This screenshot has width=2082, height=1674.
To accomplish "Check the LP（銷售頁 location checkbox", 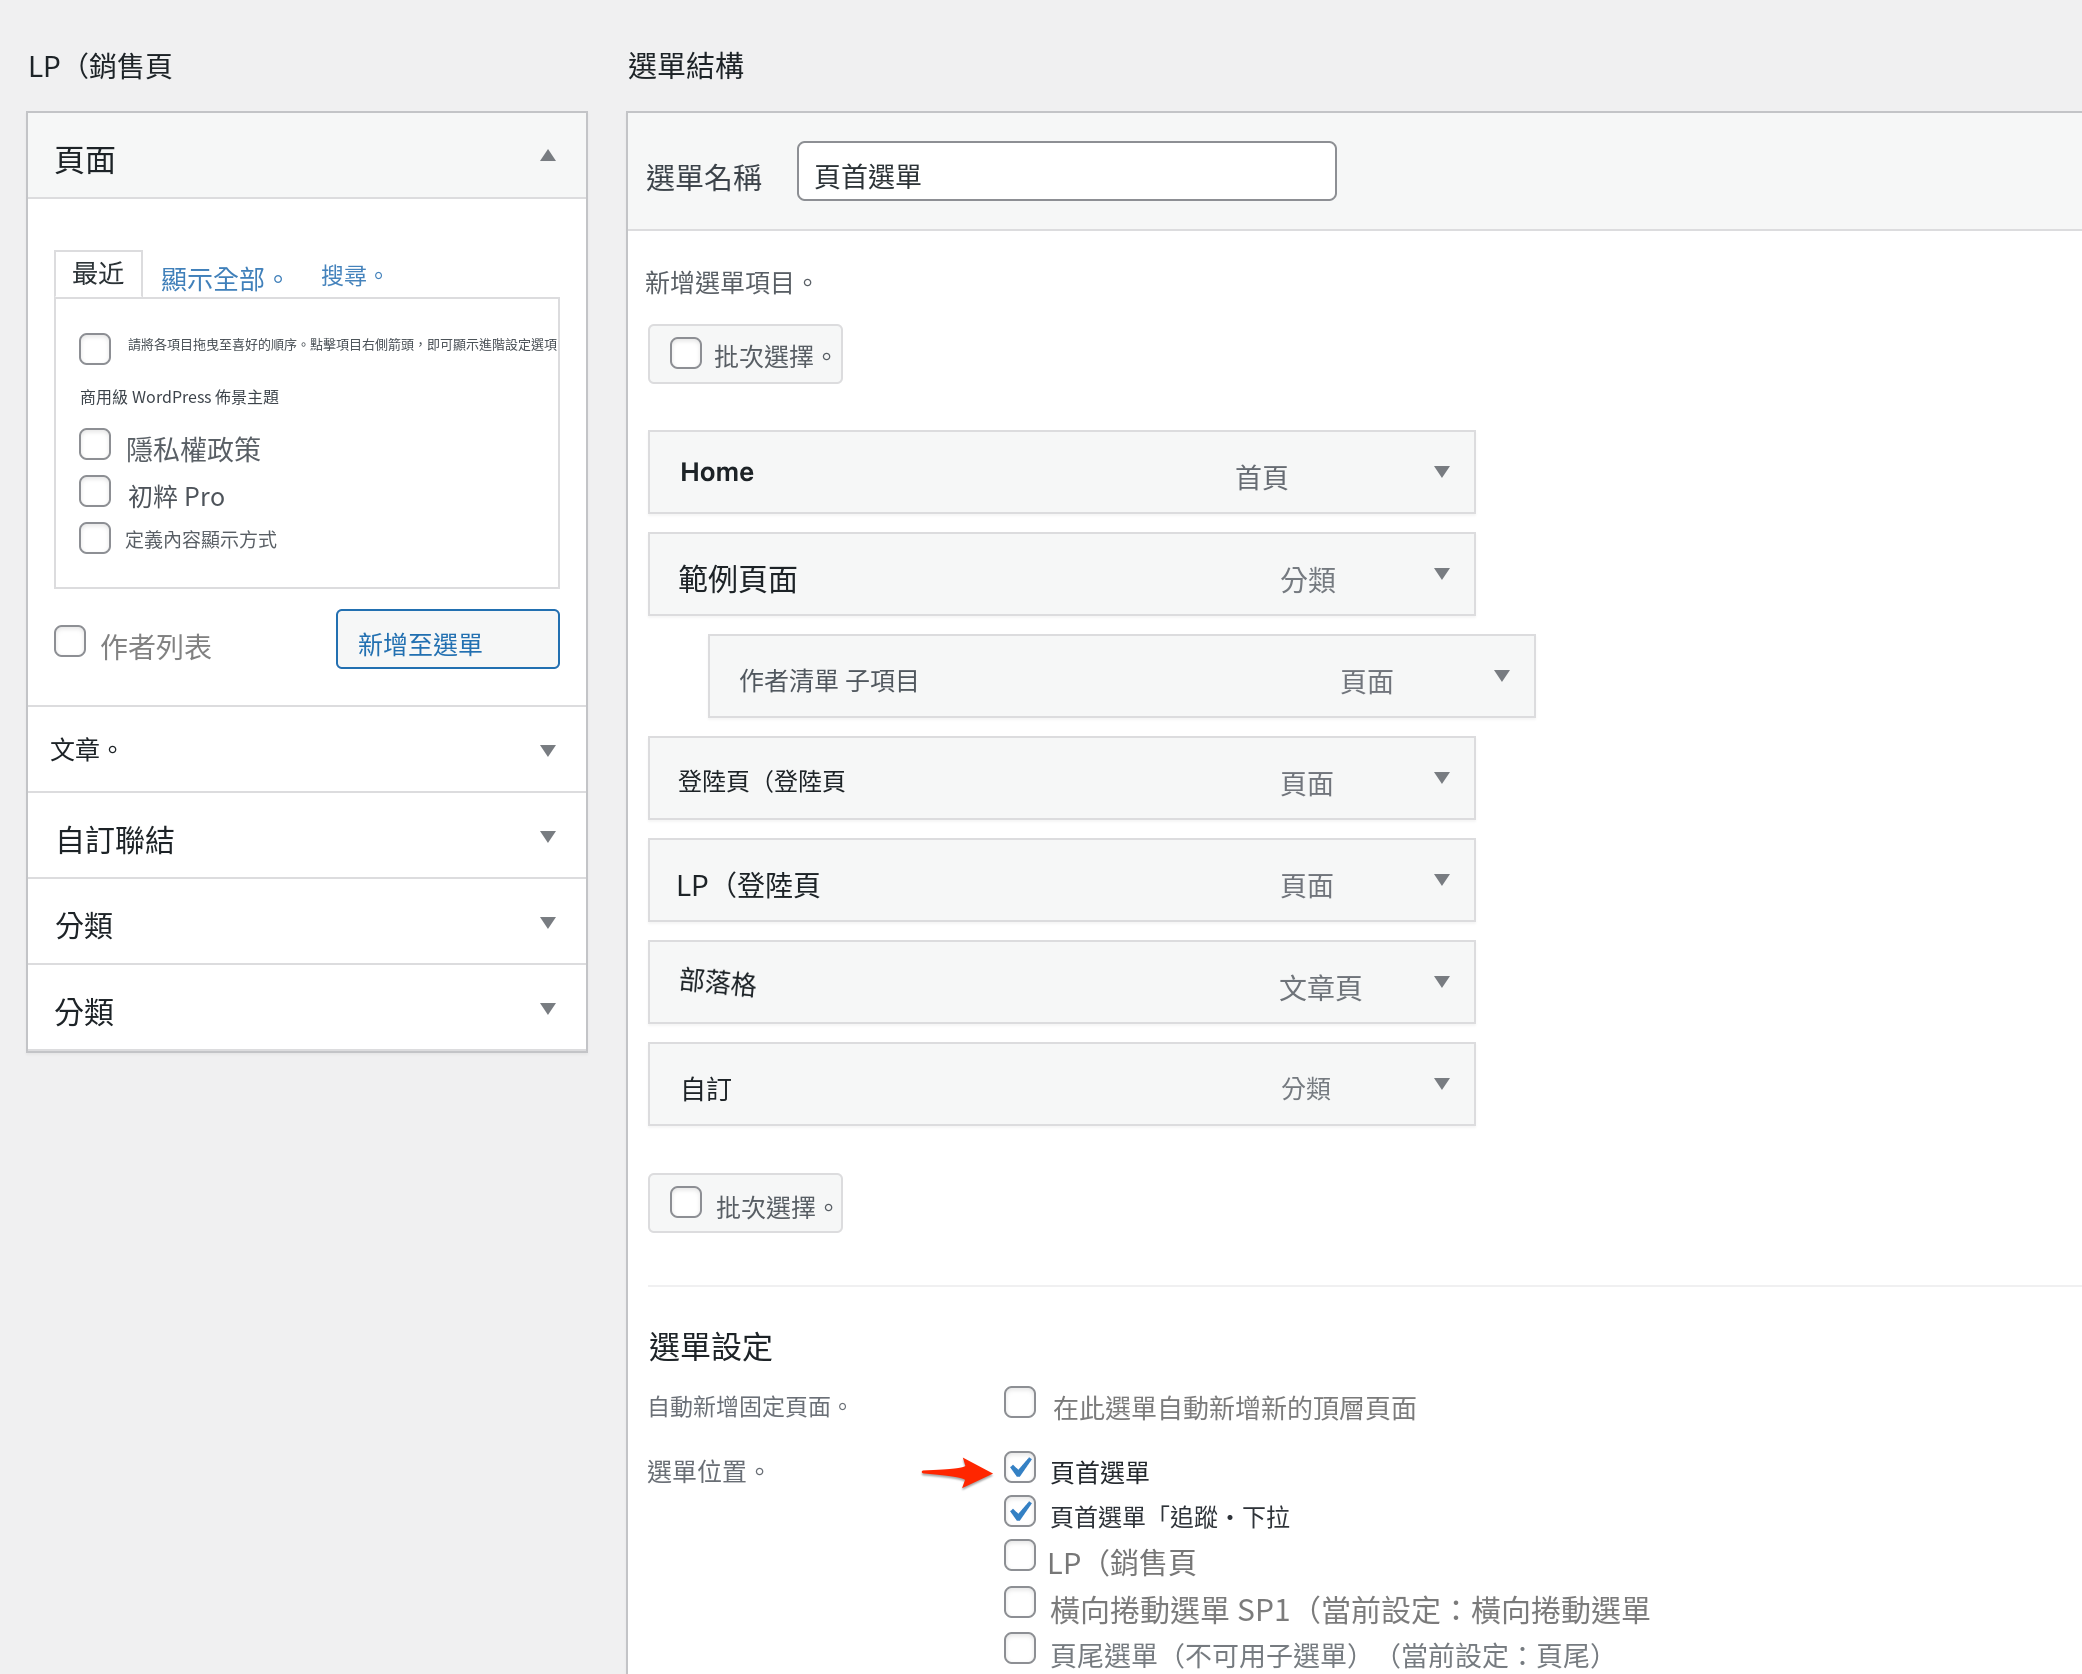I will pyautogui.click(x=1020, y=1555).
